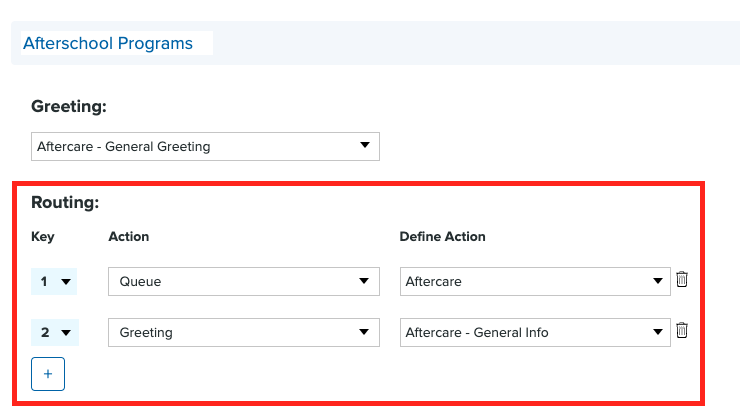This screenshot has width=740, height=412.
Task: Click the arrow beside key number 2
Action: pos(66,333)
